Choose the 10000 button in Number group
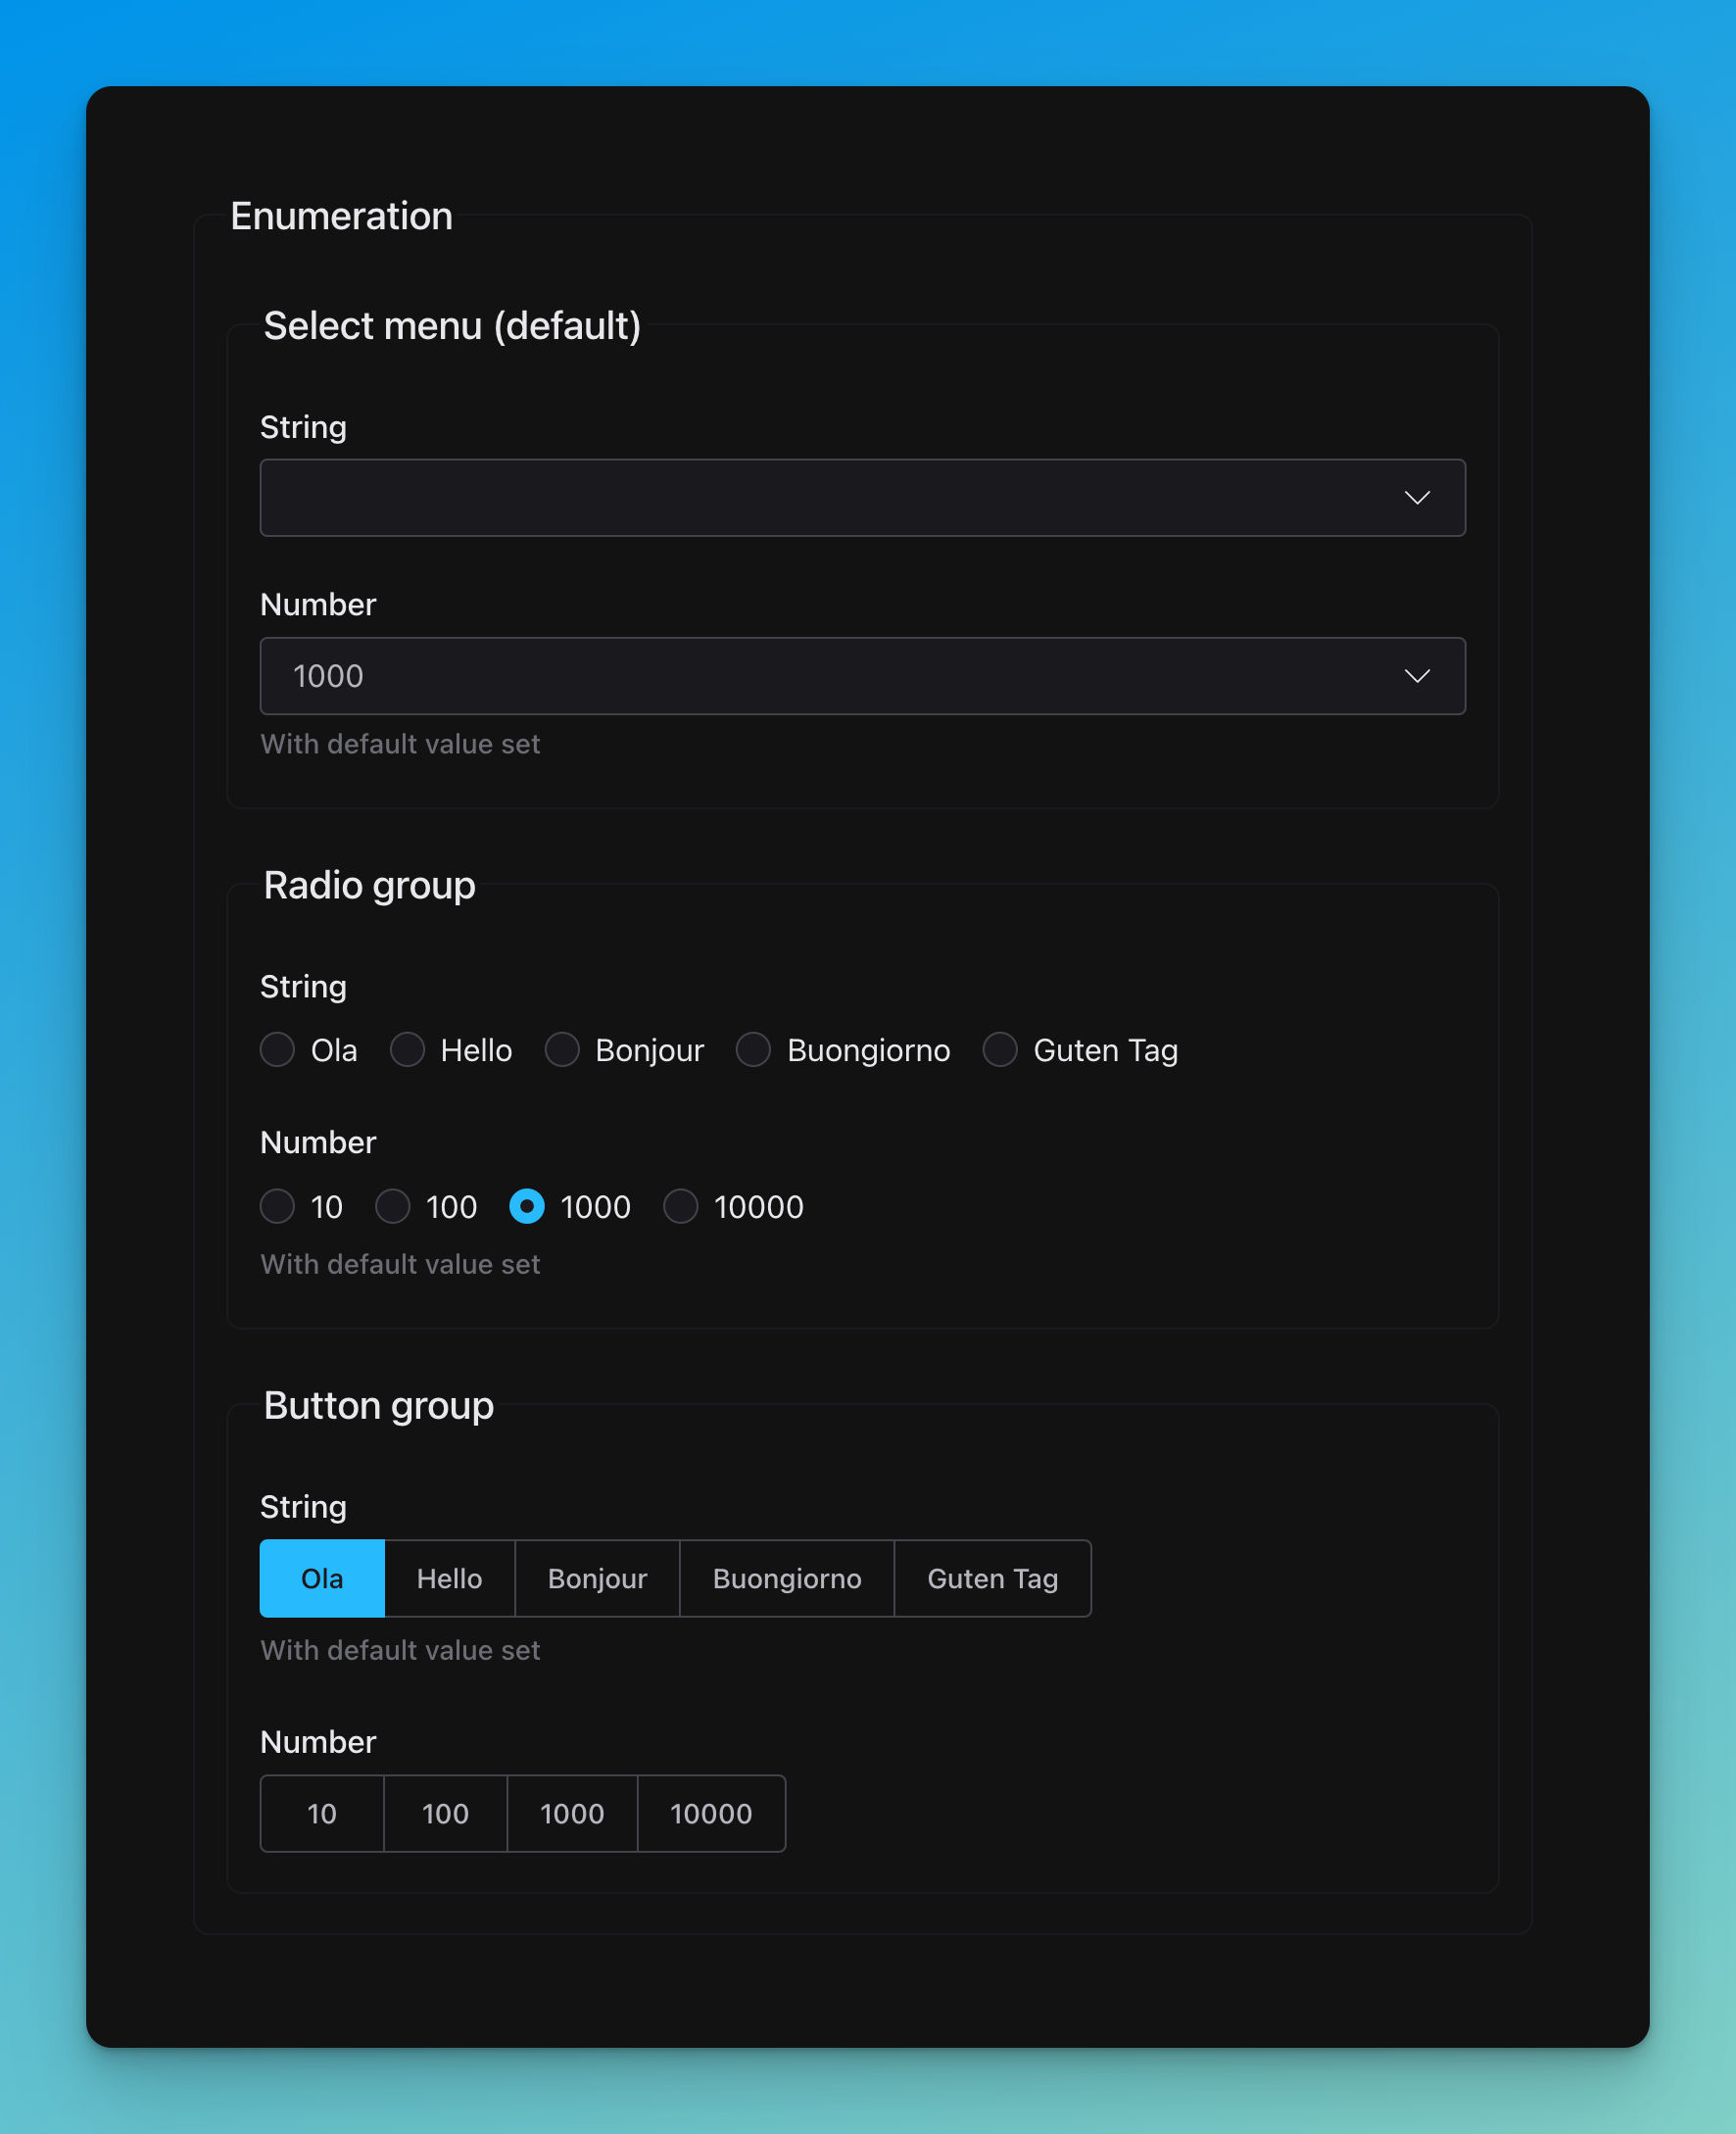Image resolution: width=1736 pixels, height=2134 pixels. point(711,1813)
